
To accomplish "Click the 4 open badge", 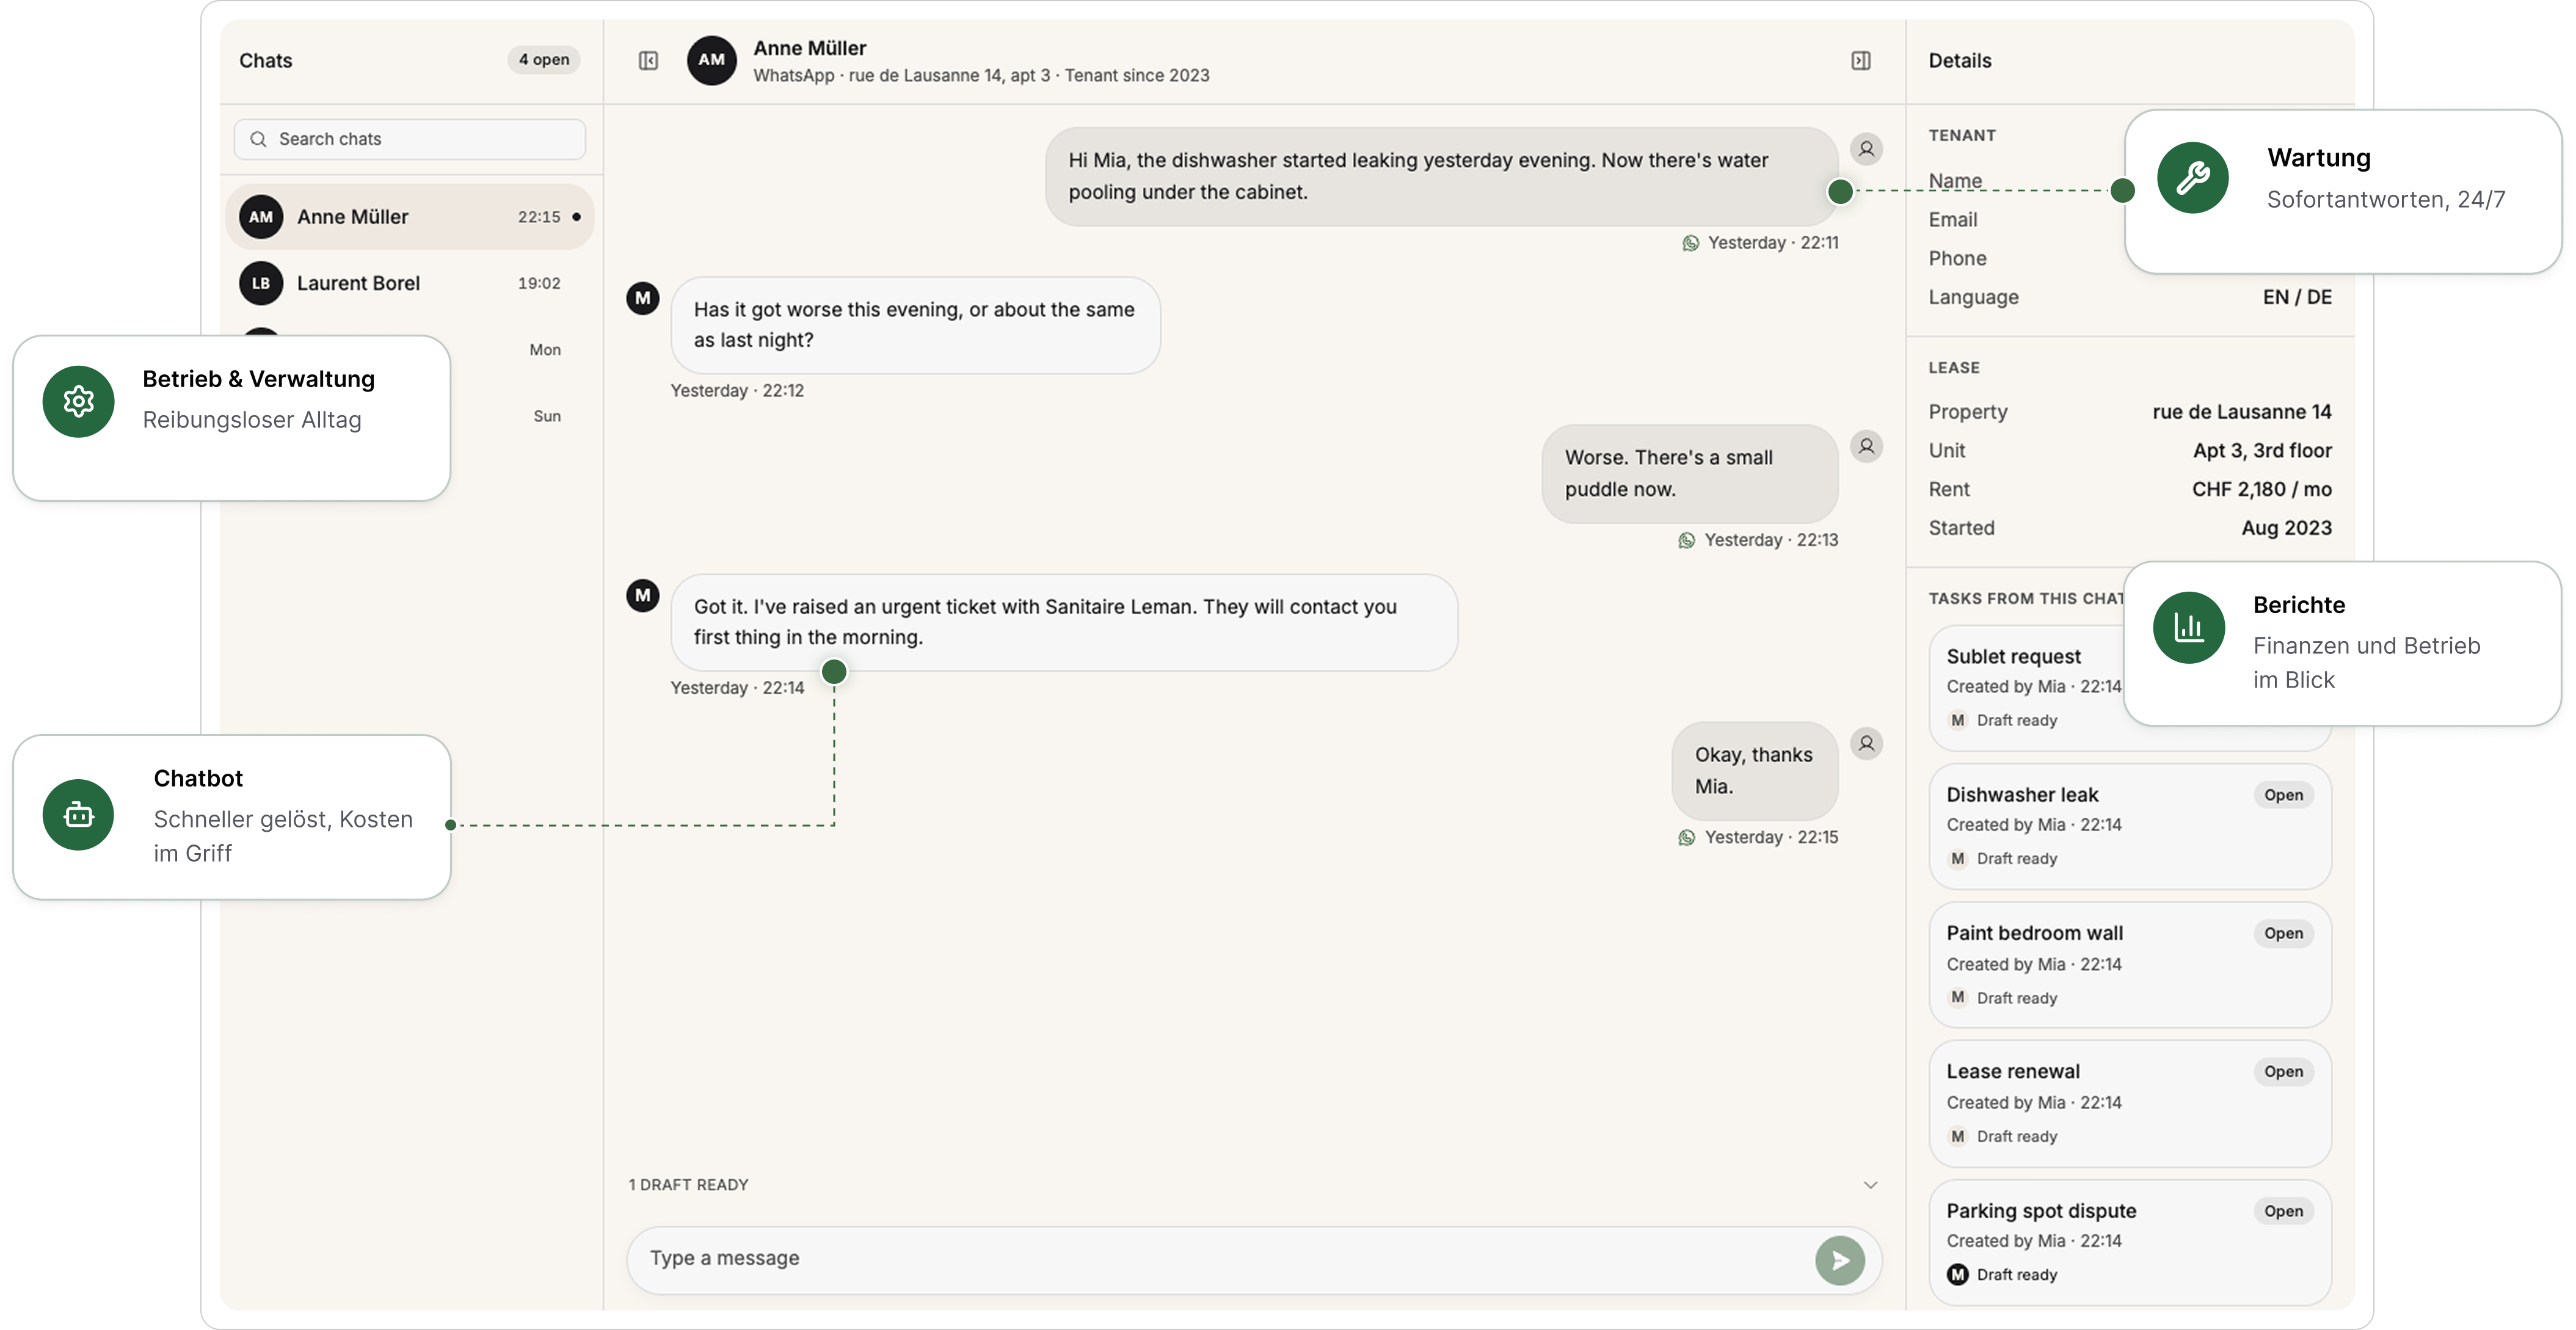I will [x=543, y=60].
